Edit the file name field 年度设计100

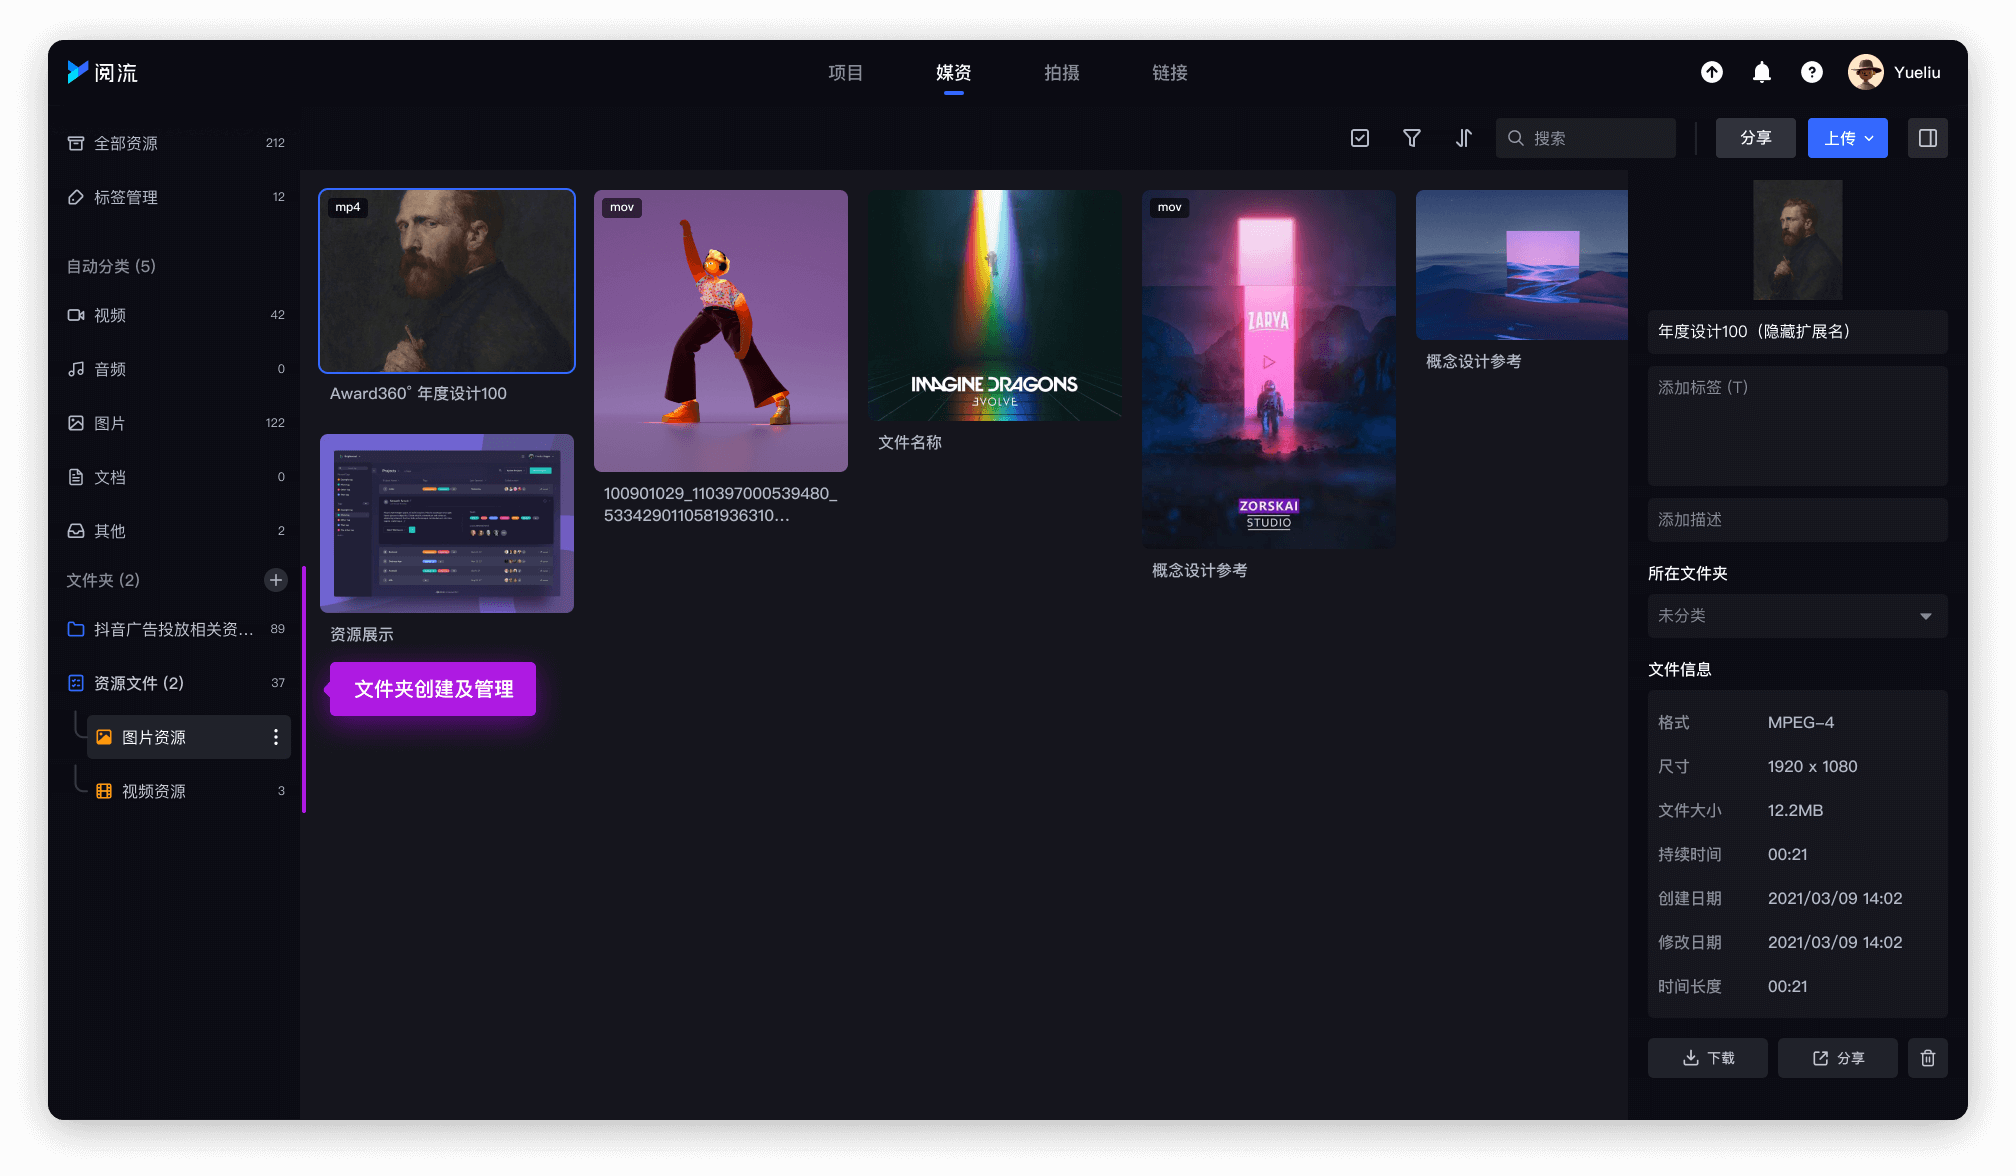click(x=1798, y=332)
